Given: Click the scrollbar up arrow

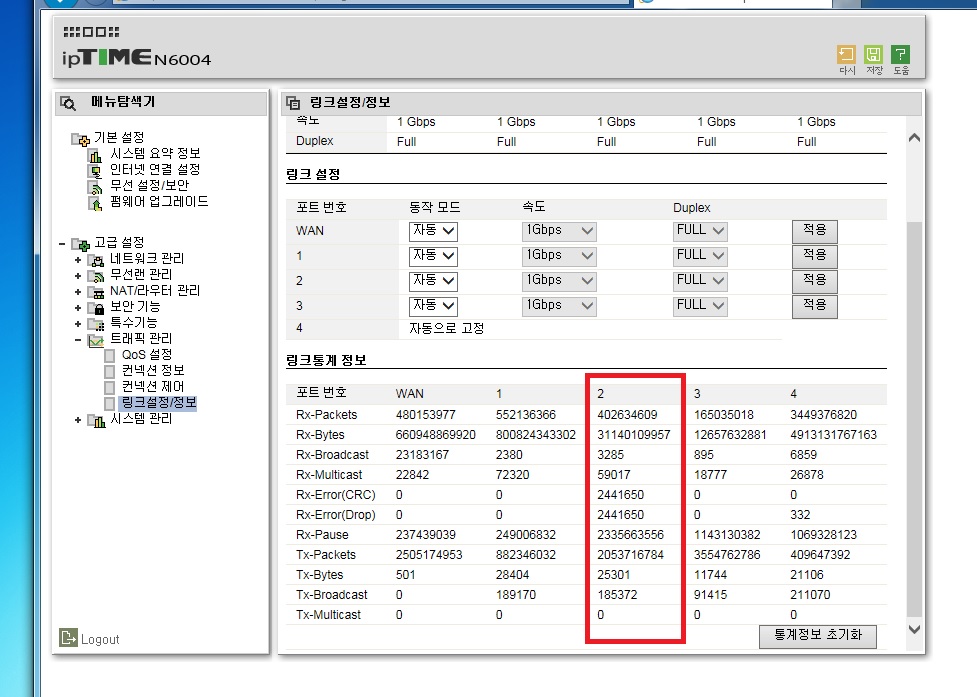Looking at the screenshot, I should point(914,138).
